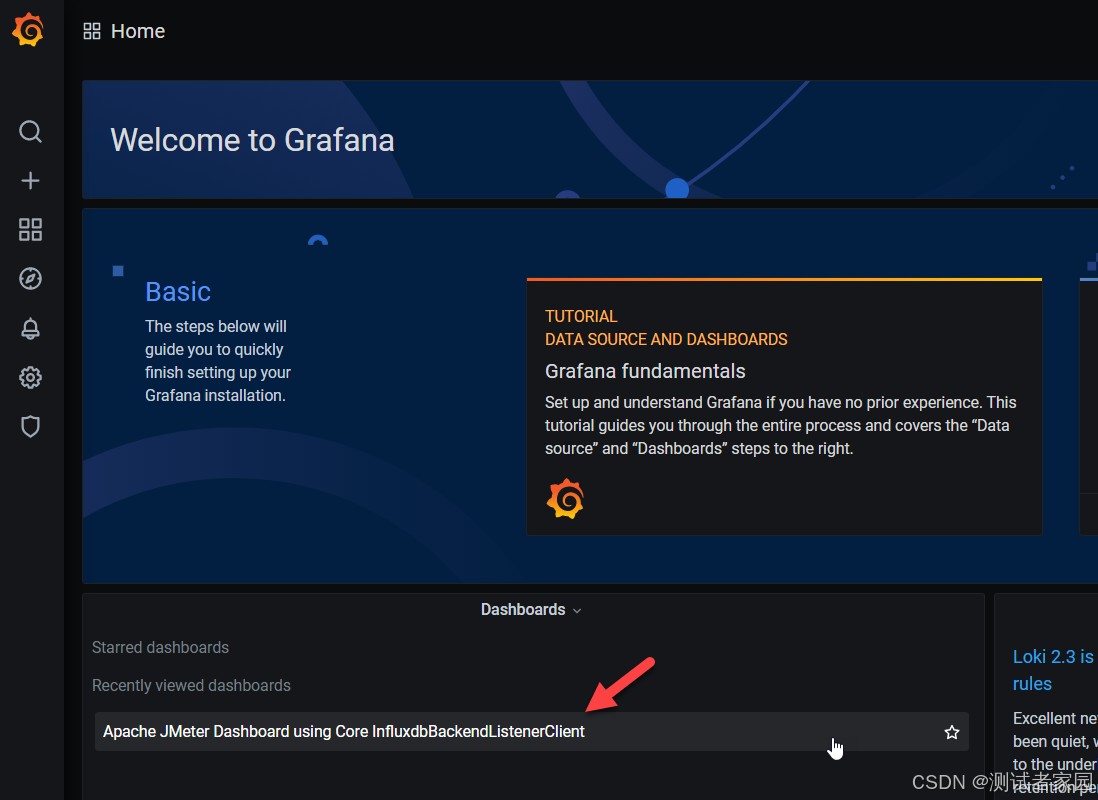Screen dimensions: 1098x800
Task: Open the Configuration gear icon
Action: click(x=30, y=378)
